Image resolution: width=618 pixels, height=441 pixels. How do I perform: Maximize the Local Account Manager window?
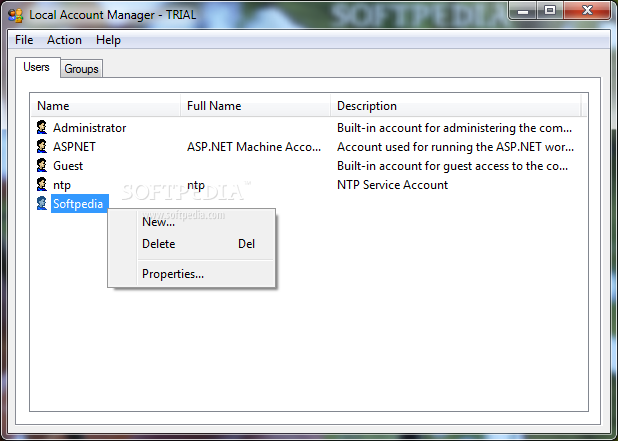[x=550, y=10]
